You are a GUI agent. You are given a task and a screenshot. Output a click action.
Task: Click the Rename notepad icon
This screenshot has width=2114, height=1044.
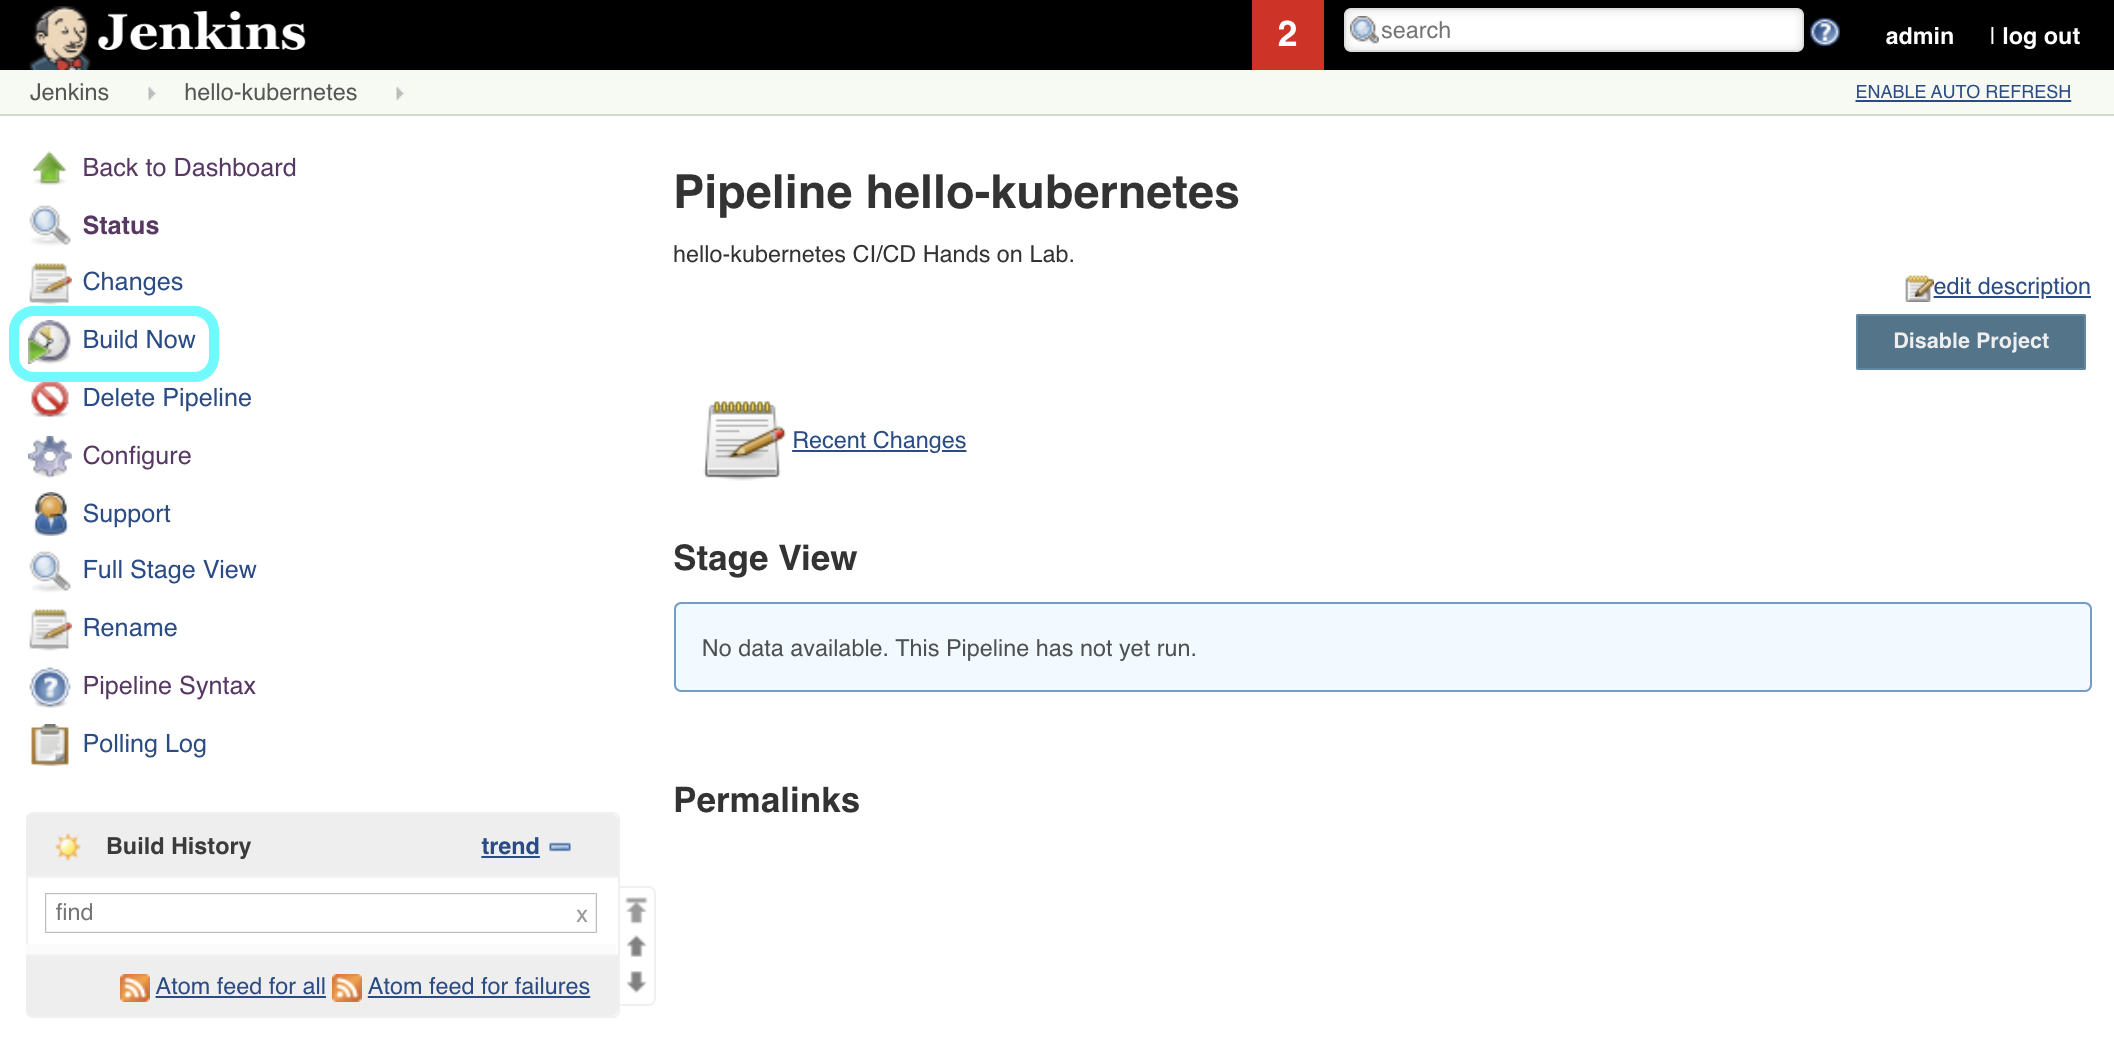coord(49,628)
